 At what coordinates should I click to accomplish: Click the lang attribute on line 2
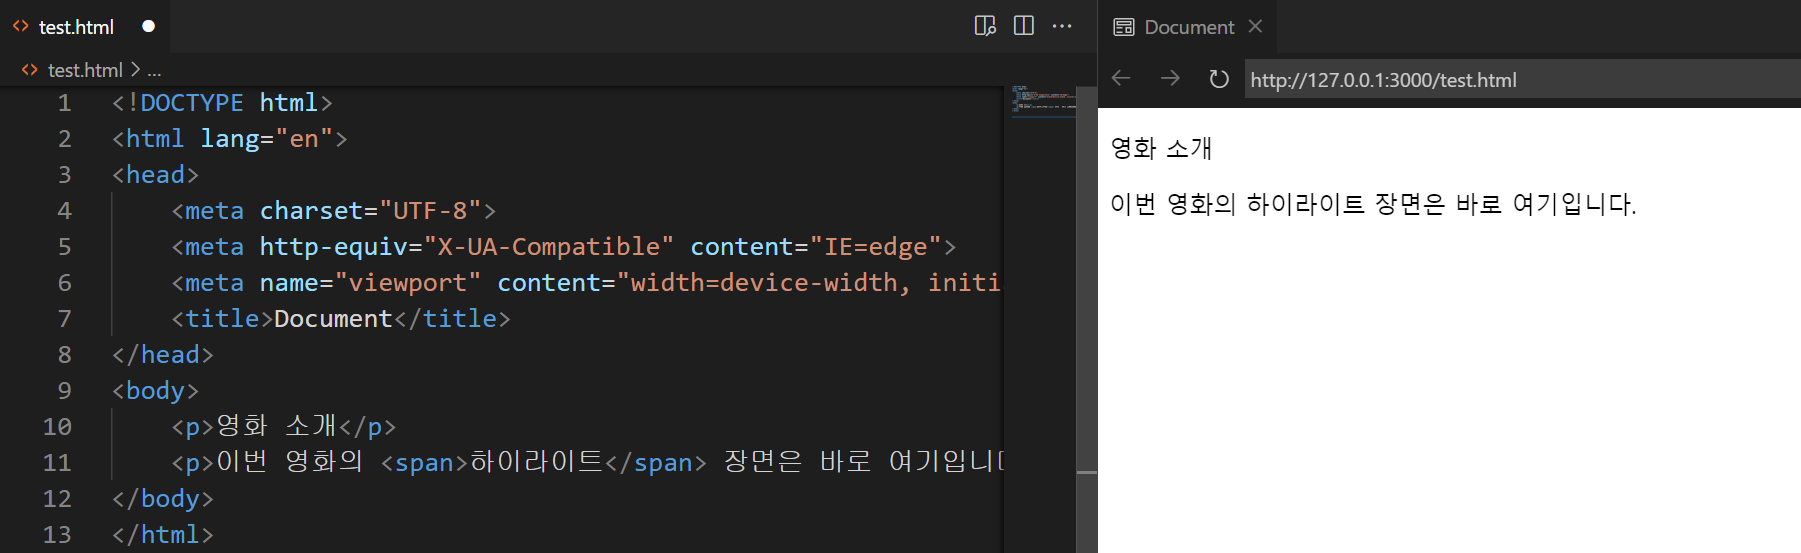pyautogui.click(x=230, y=139)
